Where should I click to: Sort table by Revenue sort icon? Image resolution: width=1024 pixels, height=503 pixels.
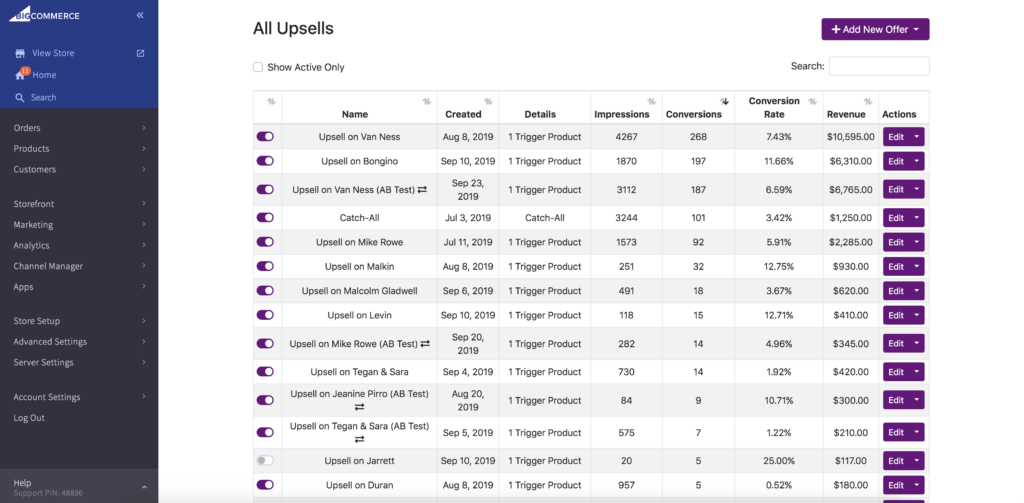coord(868,101)
